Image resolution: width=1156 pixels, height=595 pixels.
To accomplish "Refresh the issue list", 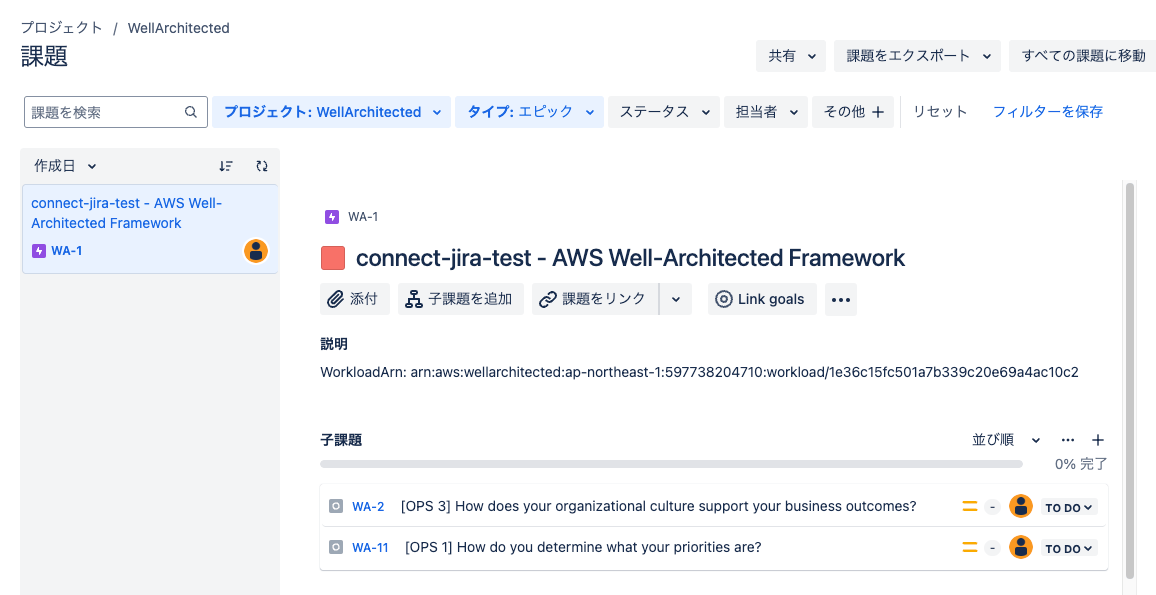I will coord(262,166).
